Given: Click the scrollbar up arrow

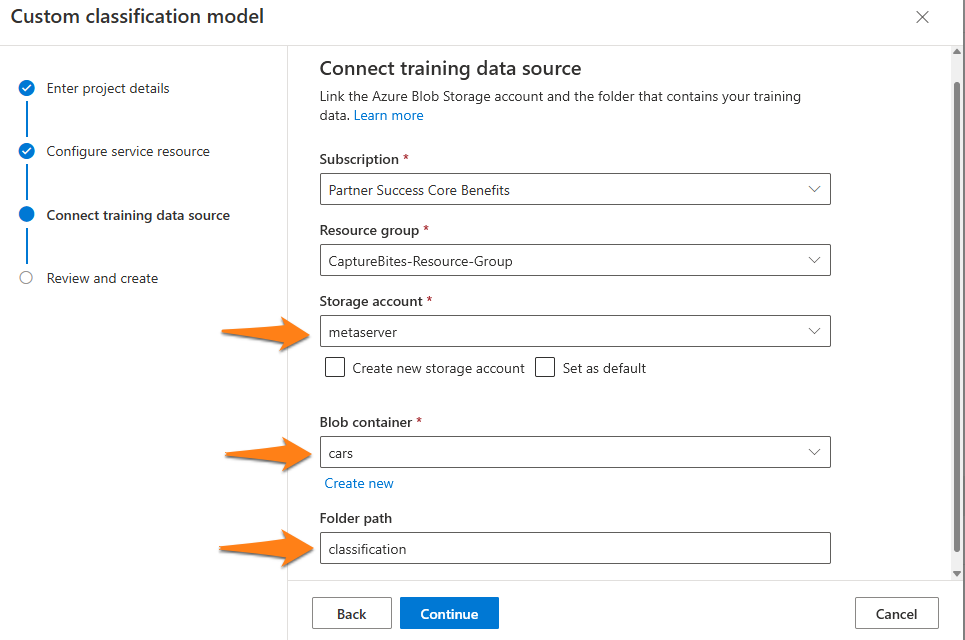Looking at the screenshot, I should tap(957, 52).
